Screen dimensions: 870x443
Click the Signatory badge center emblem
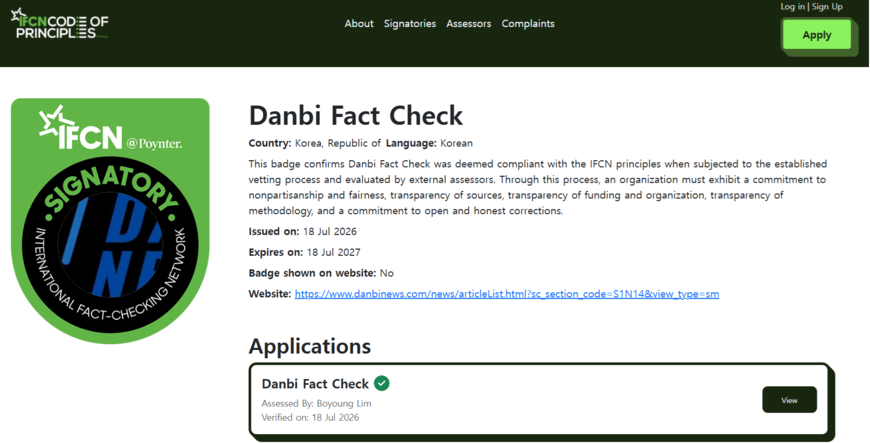point(110,245)
